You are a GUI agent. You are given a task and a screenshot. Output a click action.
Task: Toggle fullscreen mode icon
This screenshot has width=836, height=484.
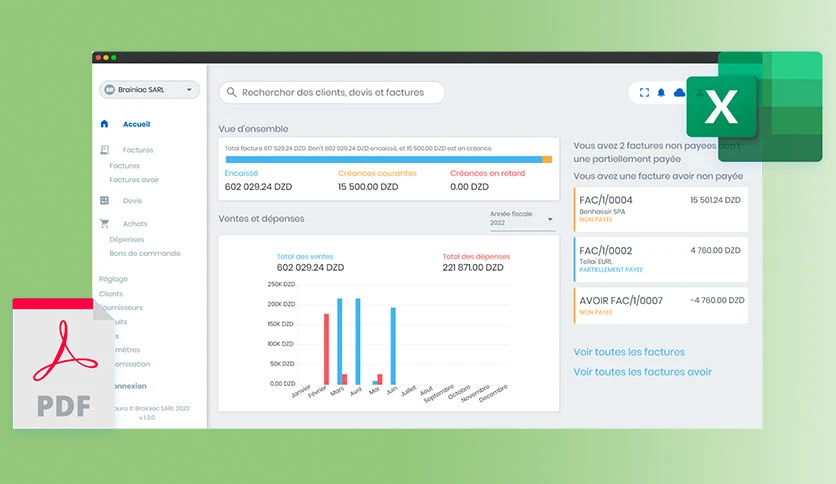tap(645, 92)
